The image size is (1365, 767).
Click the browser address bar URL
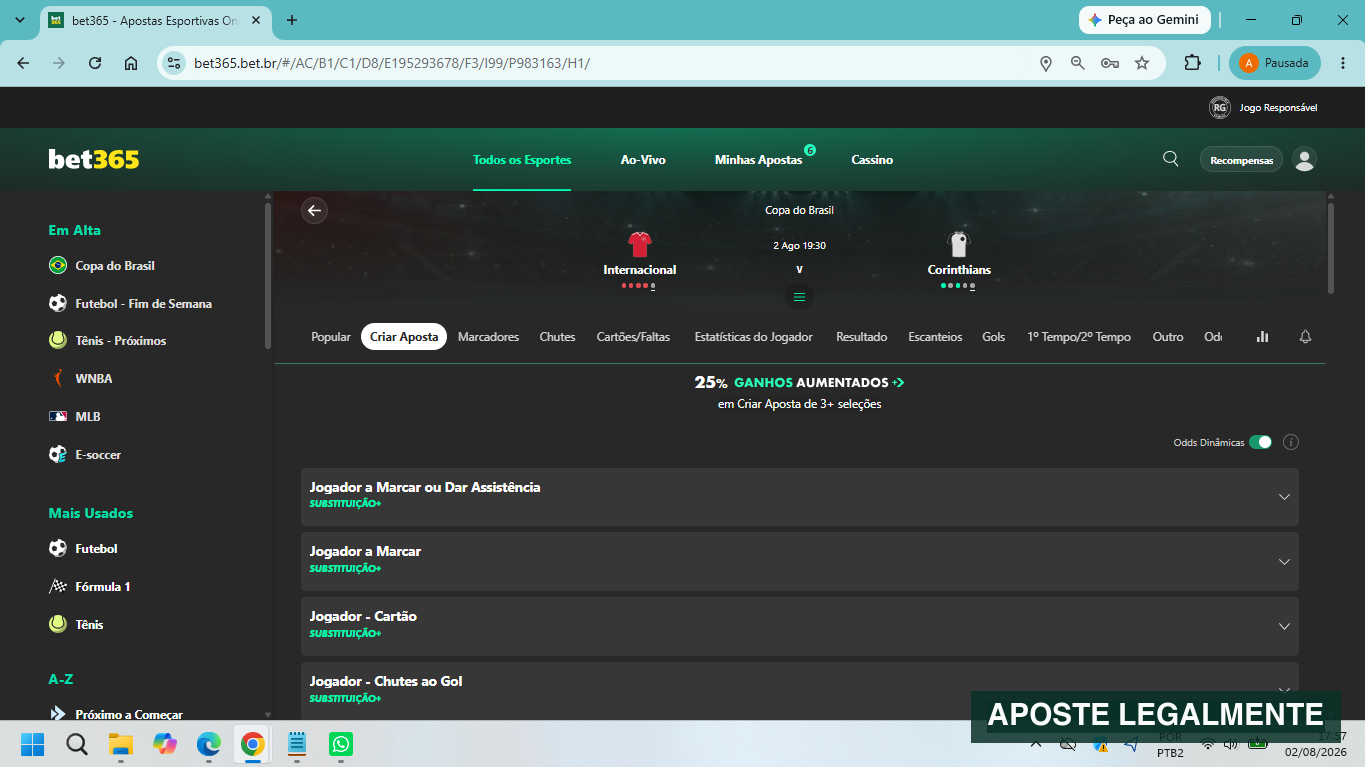coord(392,63)
